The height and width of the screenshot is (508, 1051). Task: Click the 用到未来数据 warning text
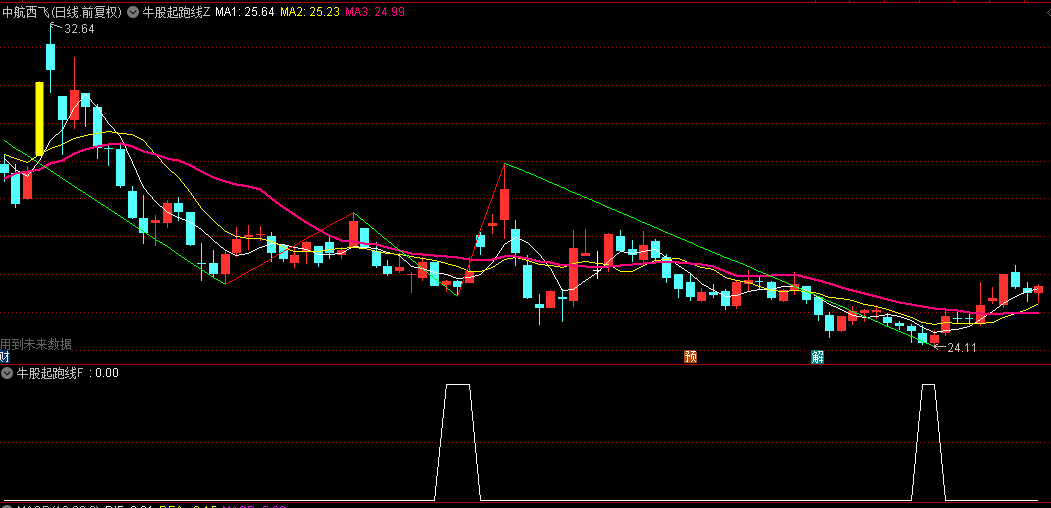pyautogui.click(x=36, y=344)
